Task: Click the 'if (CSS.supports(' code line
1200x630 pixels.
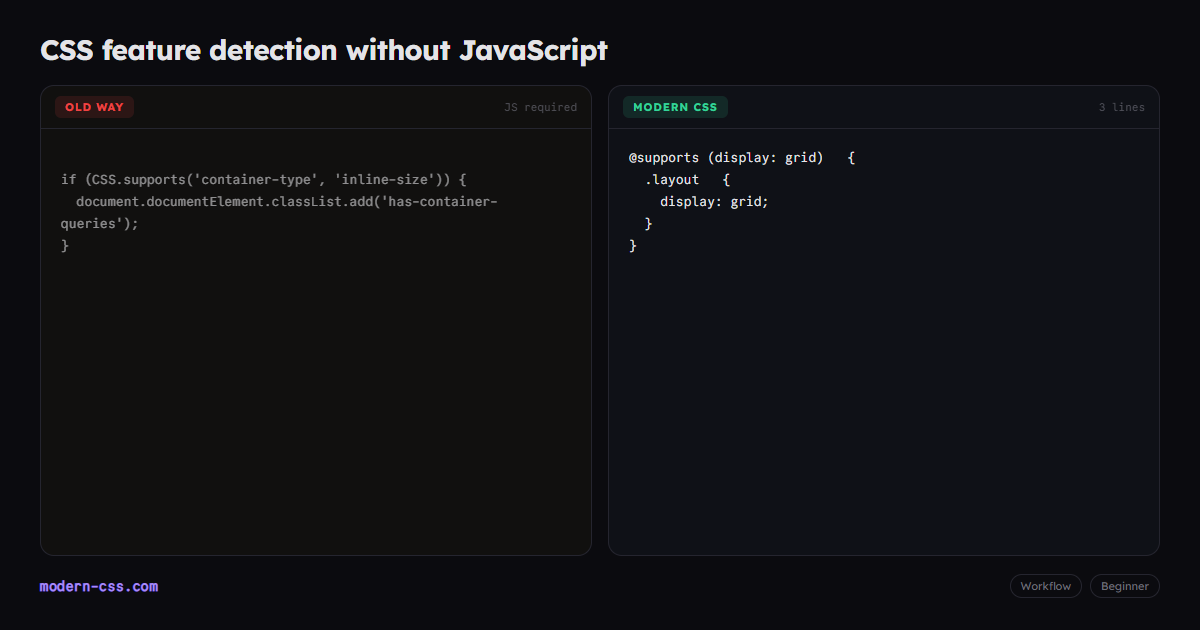Action: (x=264, y=179)
